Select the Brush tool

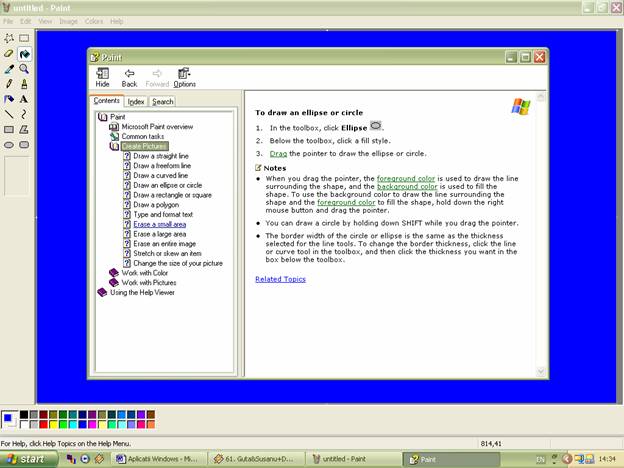[x=24, y=84]
